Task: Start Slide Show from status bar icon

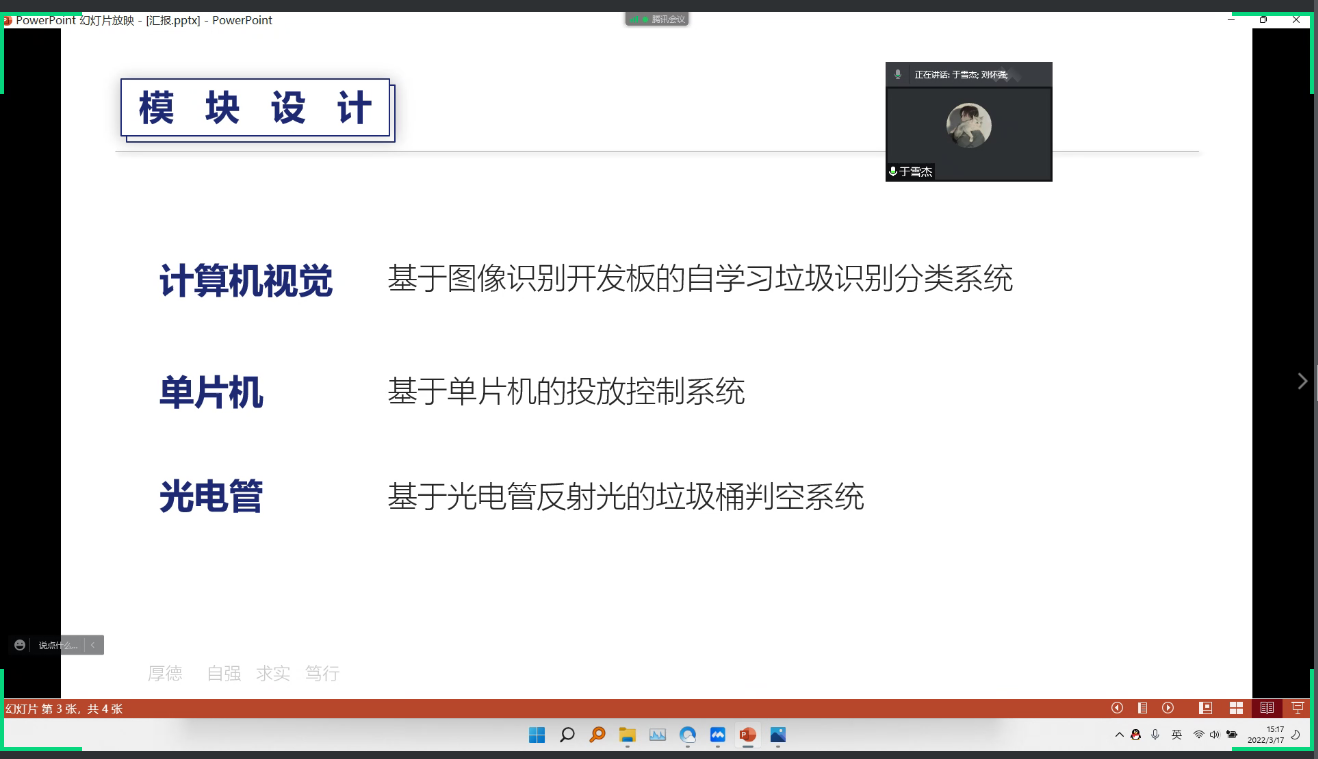Action: [1298, 708]
